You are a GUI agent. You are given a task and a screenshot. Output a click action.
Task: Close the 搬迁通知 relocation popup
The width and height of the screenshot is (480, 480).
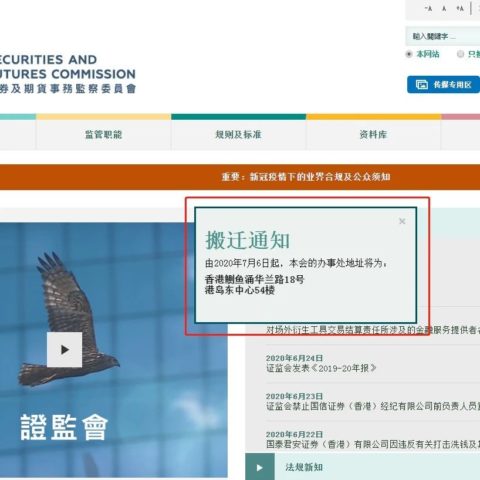[402, 221]
